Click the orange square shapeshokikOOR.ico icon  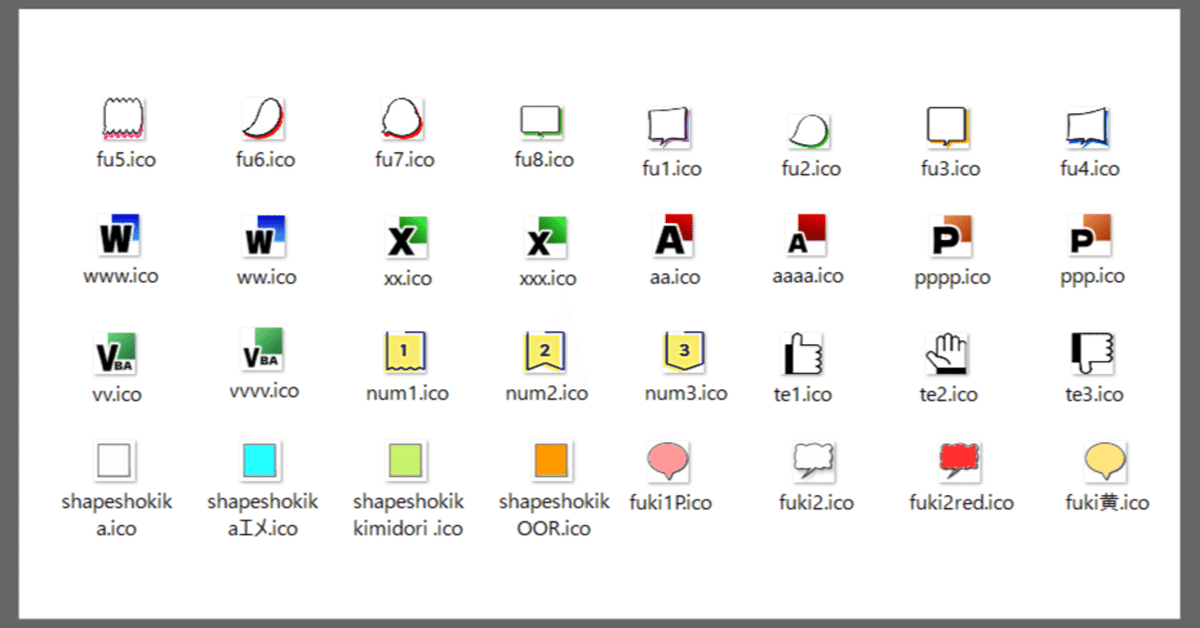(552, 462)
